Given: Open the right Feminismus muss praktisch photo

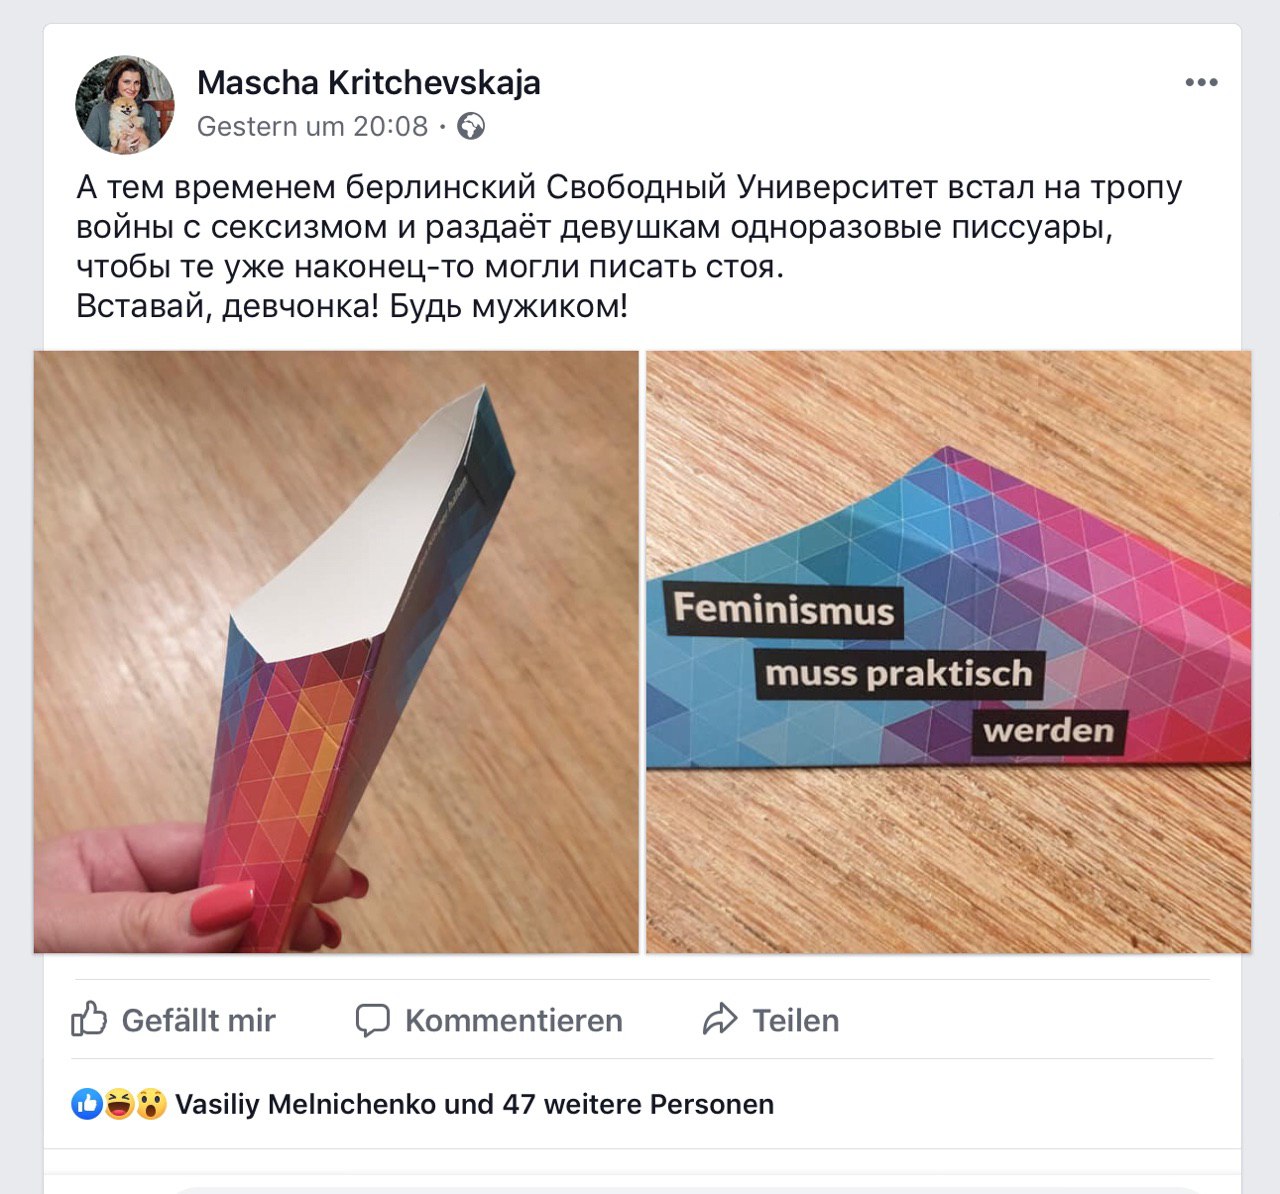Looking at the screenshot, I should 948,652.
